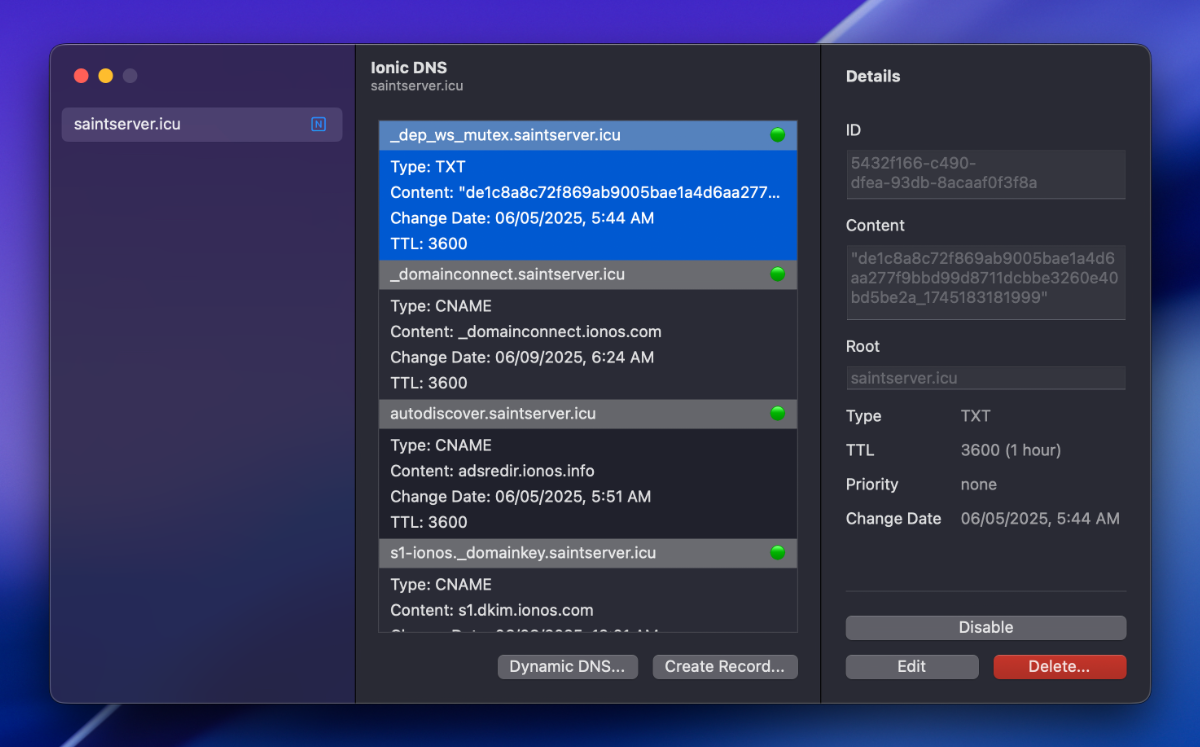This screenshot has width=1200, height=747.
Task: Select the autodiscover.saintserver.icu record header
Action: tap(588, 413)
